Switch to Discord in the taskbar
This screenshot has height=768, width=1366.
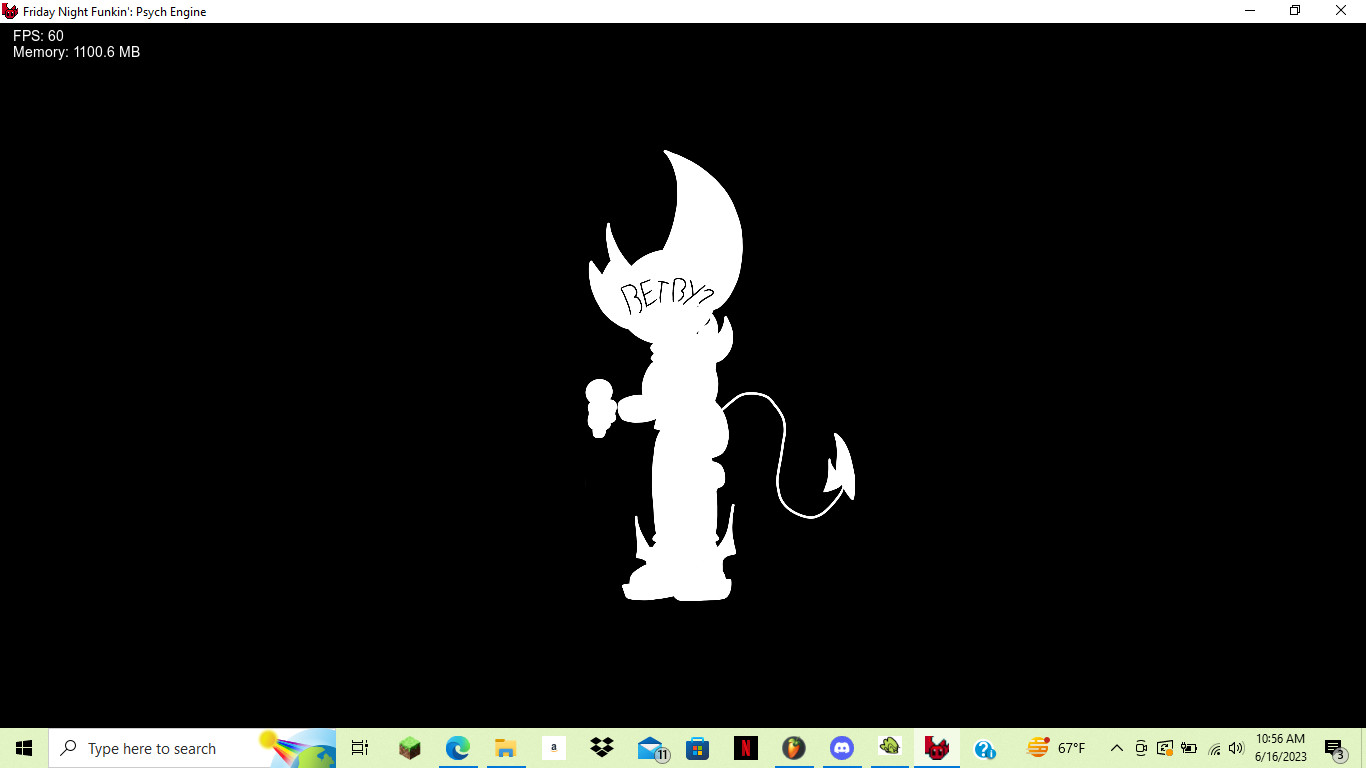pos(841,748)
